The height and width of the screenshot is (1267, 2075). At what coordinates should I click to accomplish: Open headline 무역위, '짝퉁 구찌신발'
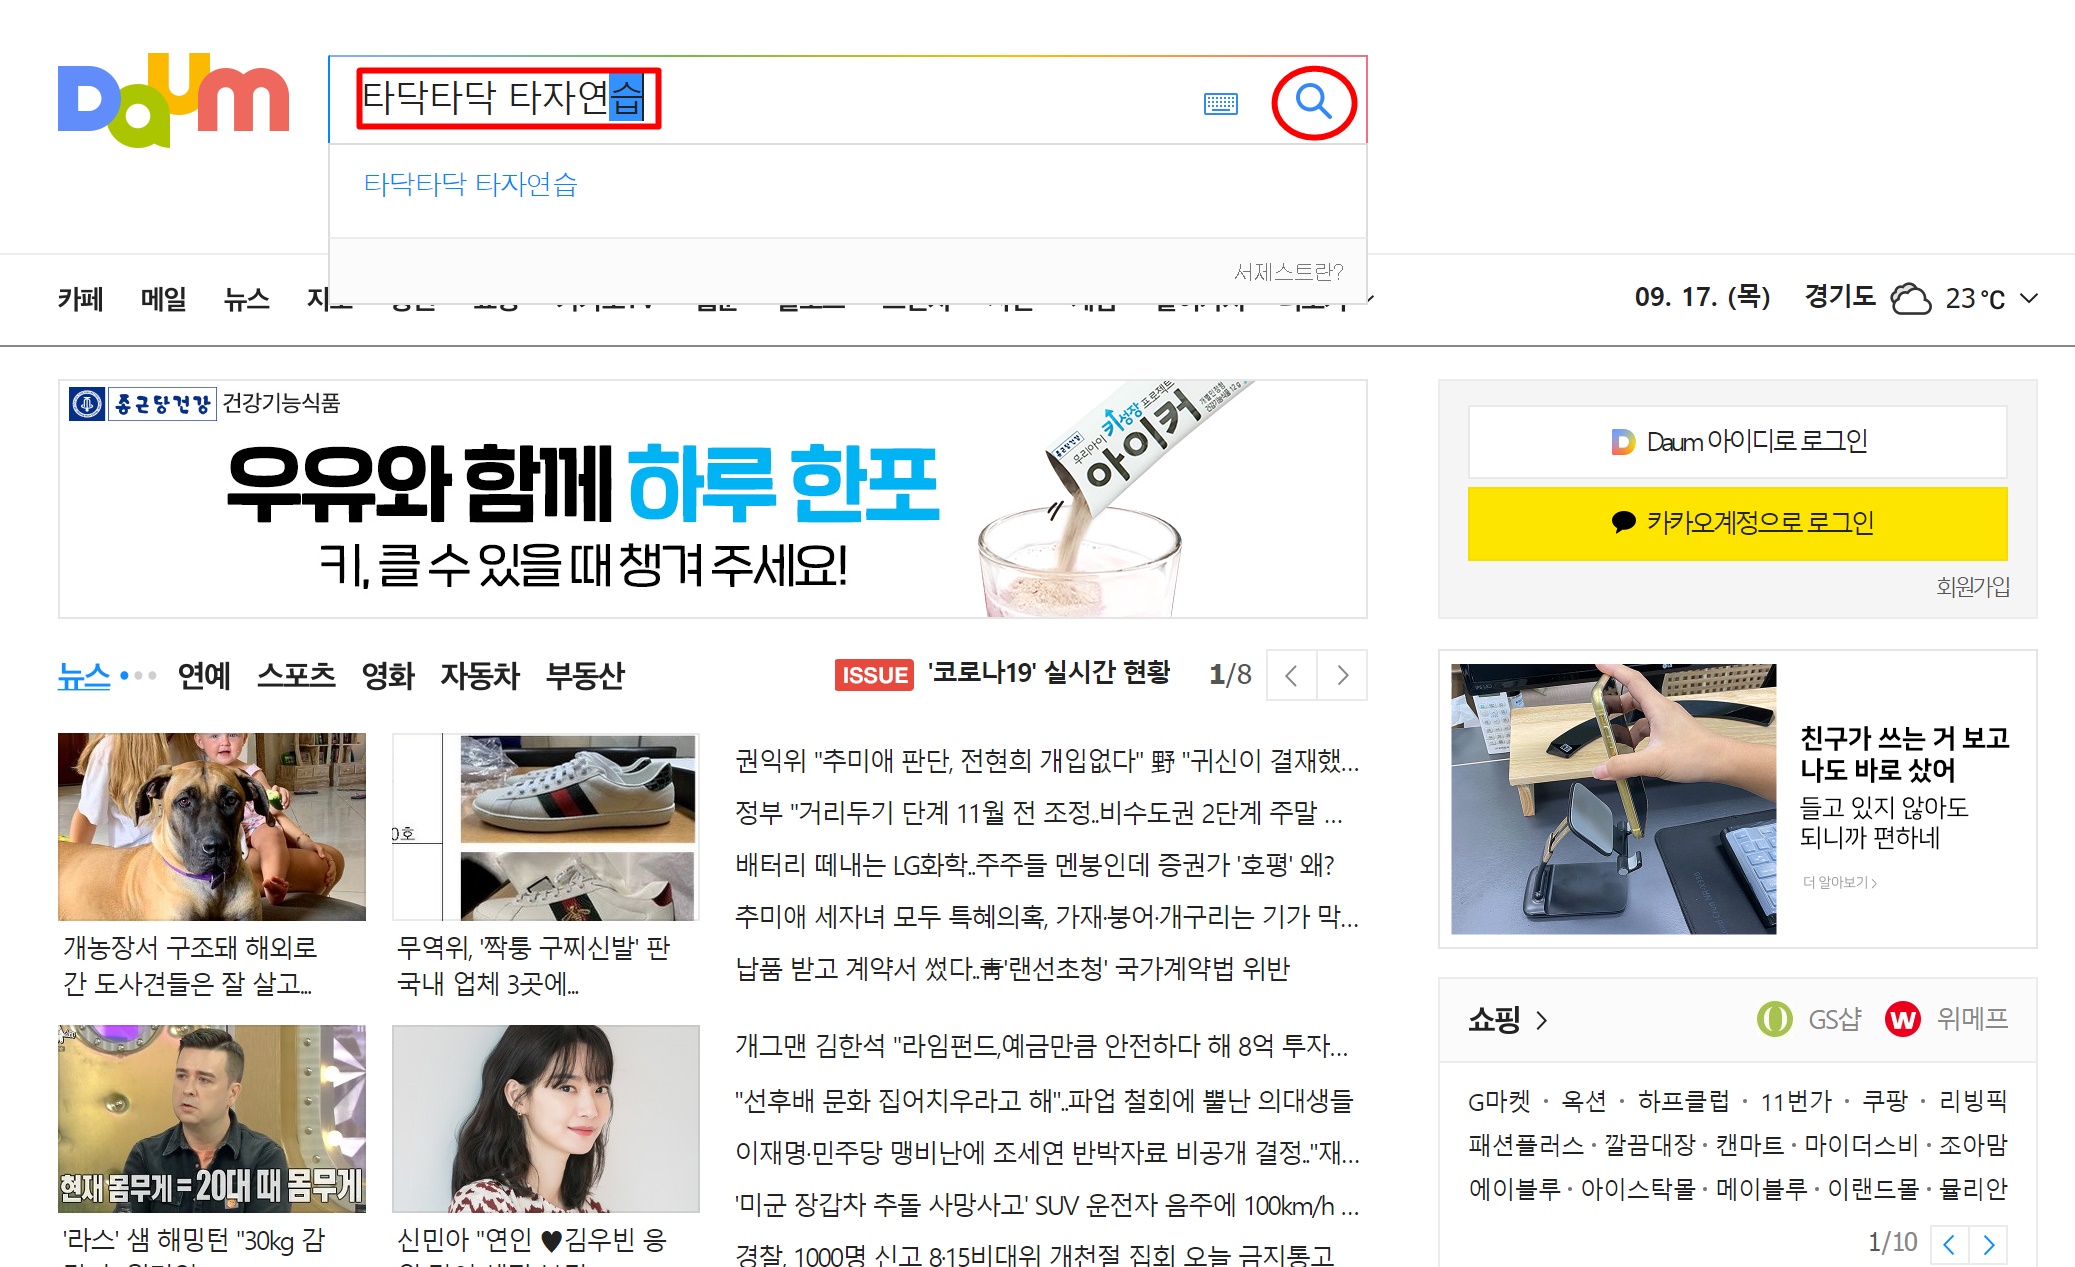tap(533, 965)
